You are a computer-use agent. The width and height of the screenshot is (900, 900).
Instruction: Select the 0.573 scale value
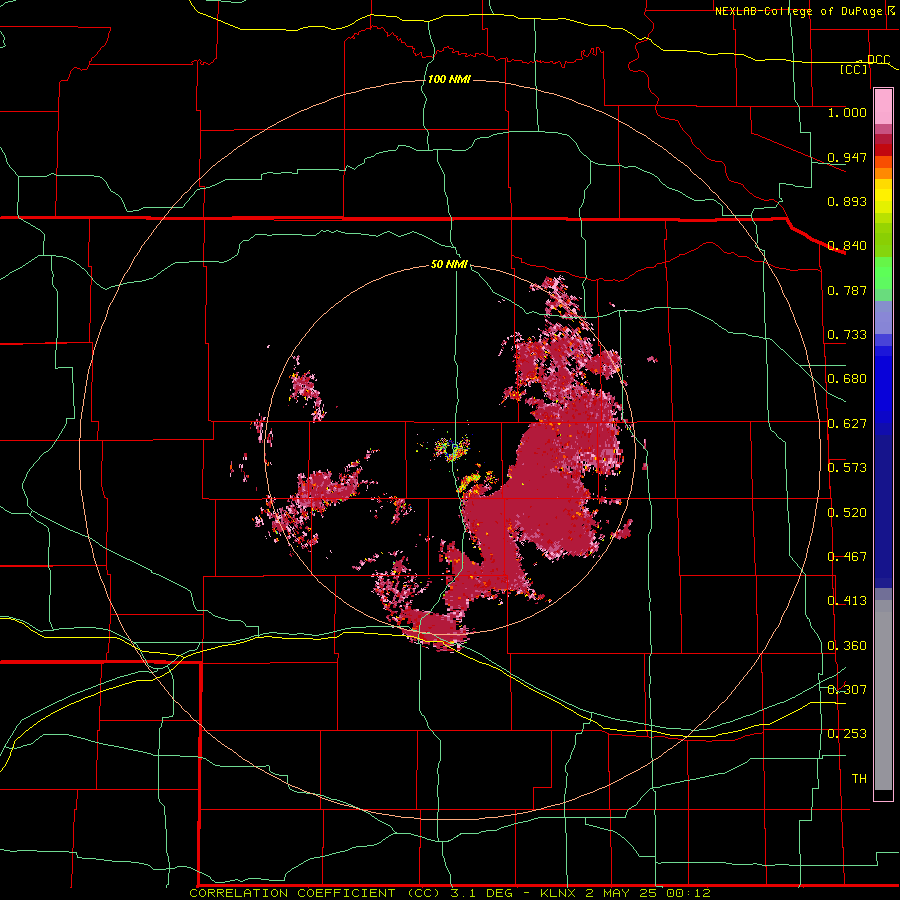[847, 468]
